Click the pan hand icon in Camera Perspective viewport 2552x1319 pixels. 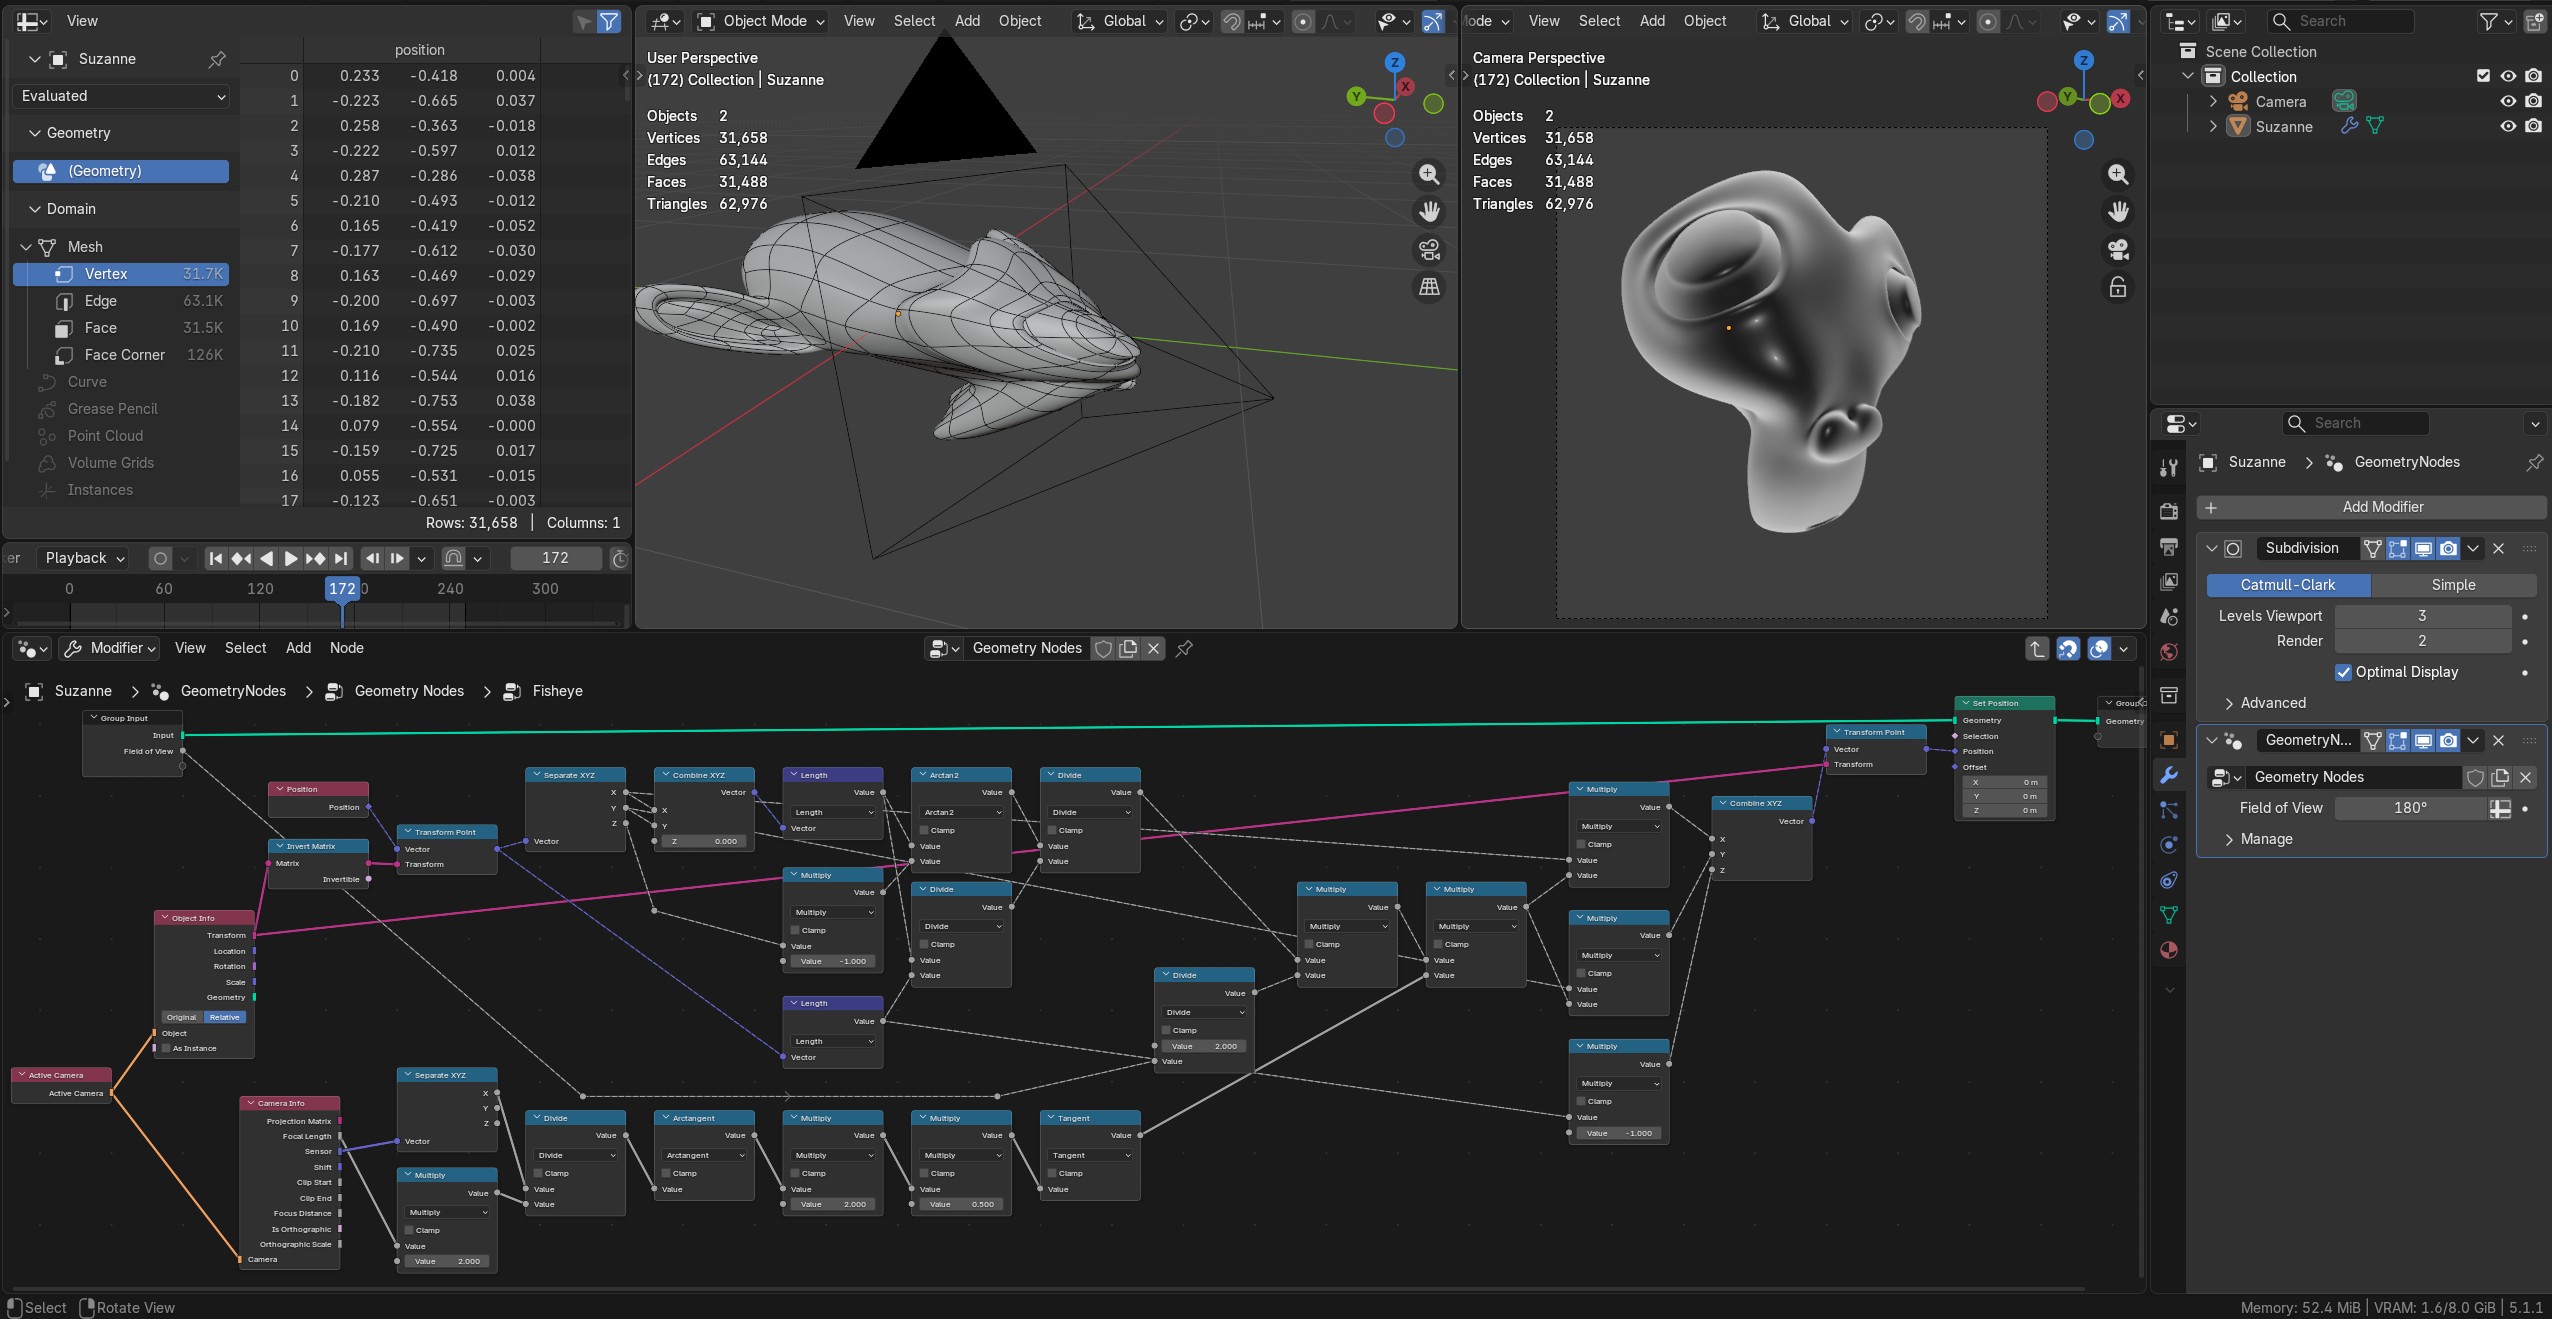click(x=2117, y=212)
